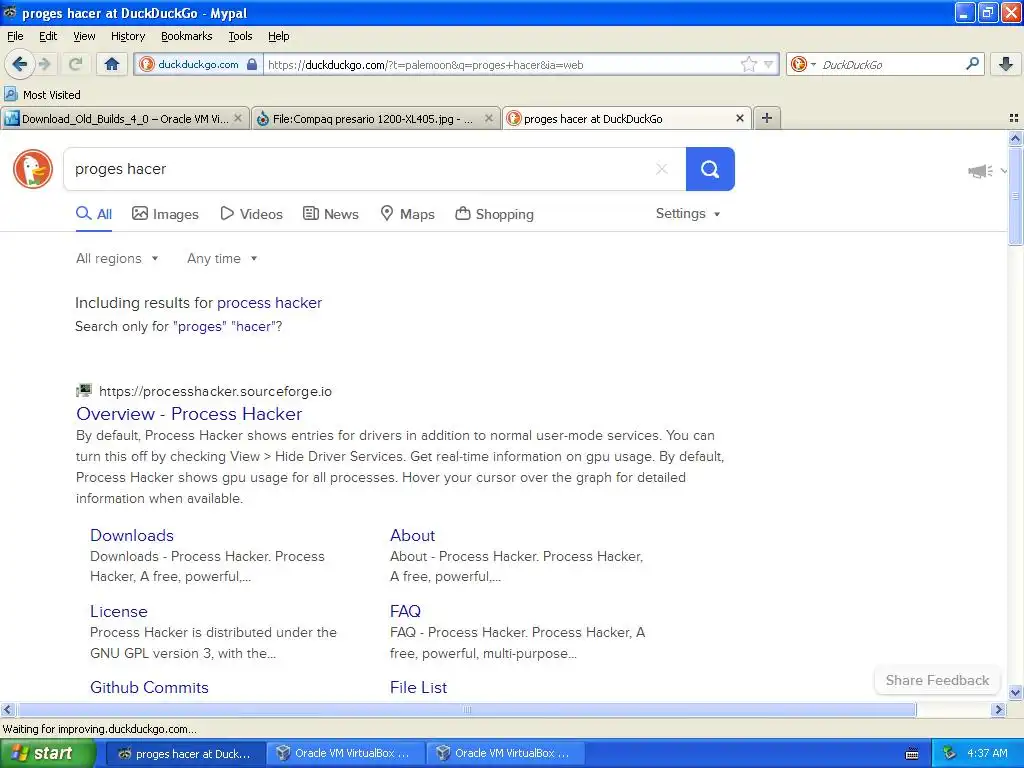Open the downloads arrow button in toolbar
The width and height of the screenshot is (1024, 768).
click(x=1006, y=64)
